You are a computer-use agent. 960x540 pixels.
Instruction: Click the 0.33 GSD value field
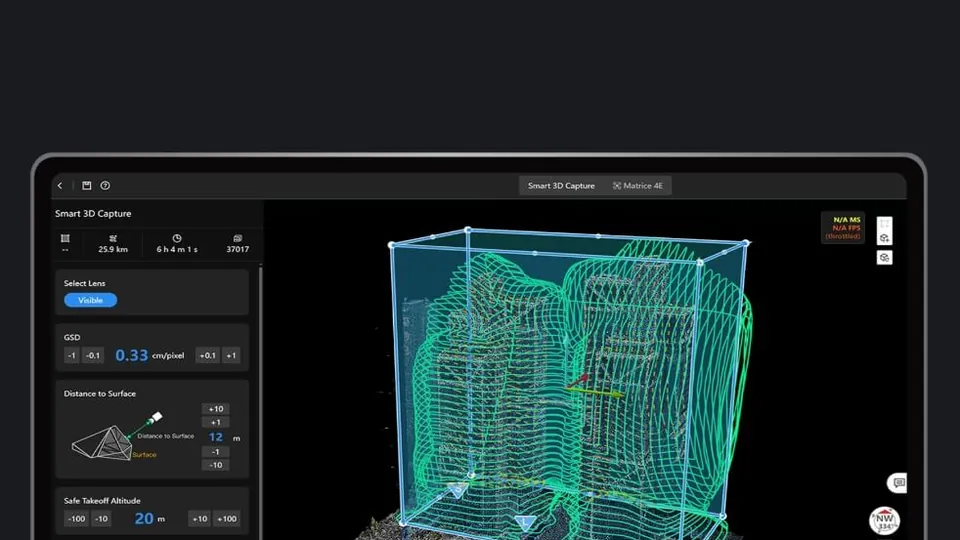pos(132,355)
